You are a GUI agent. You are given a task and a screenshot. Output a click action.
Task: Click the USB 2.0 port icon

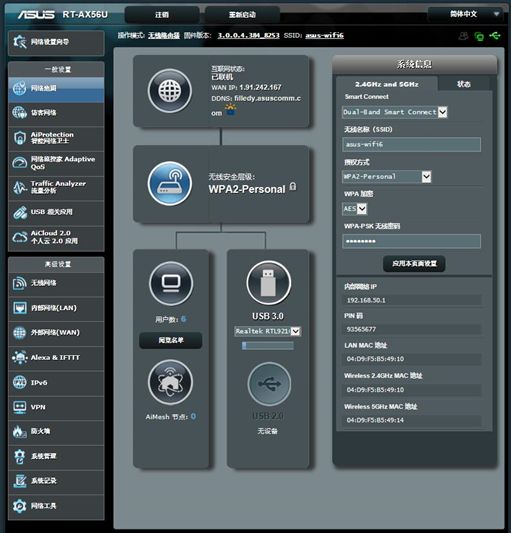coord(269,383)
